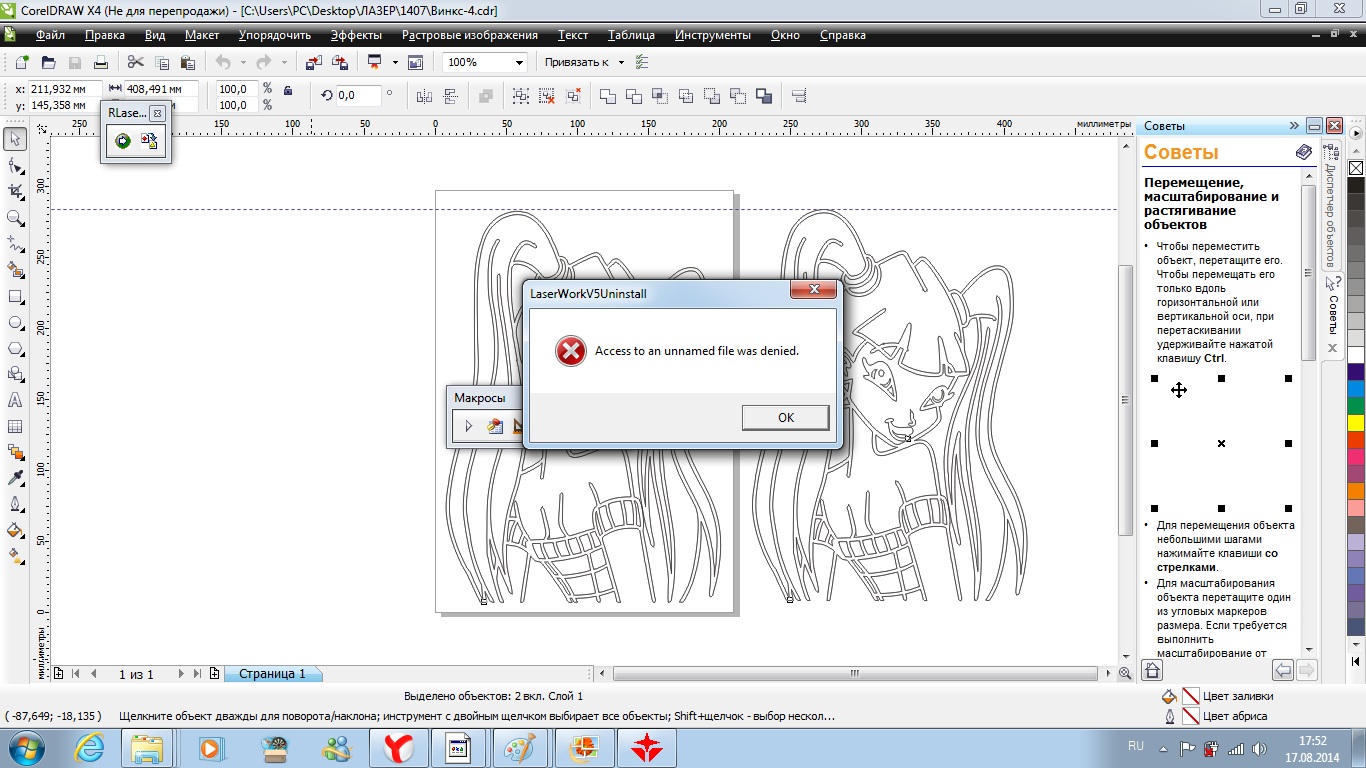Click the play button in Макросы toolbar
Viewport: 1366px width, 768px height.
(468, 426)
